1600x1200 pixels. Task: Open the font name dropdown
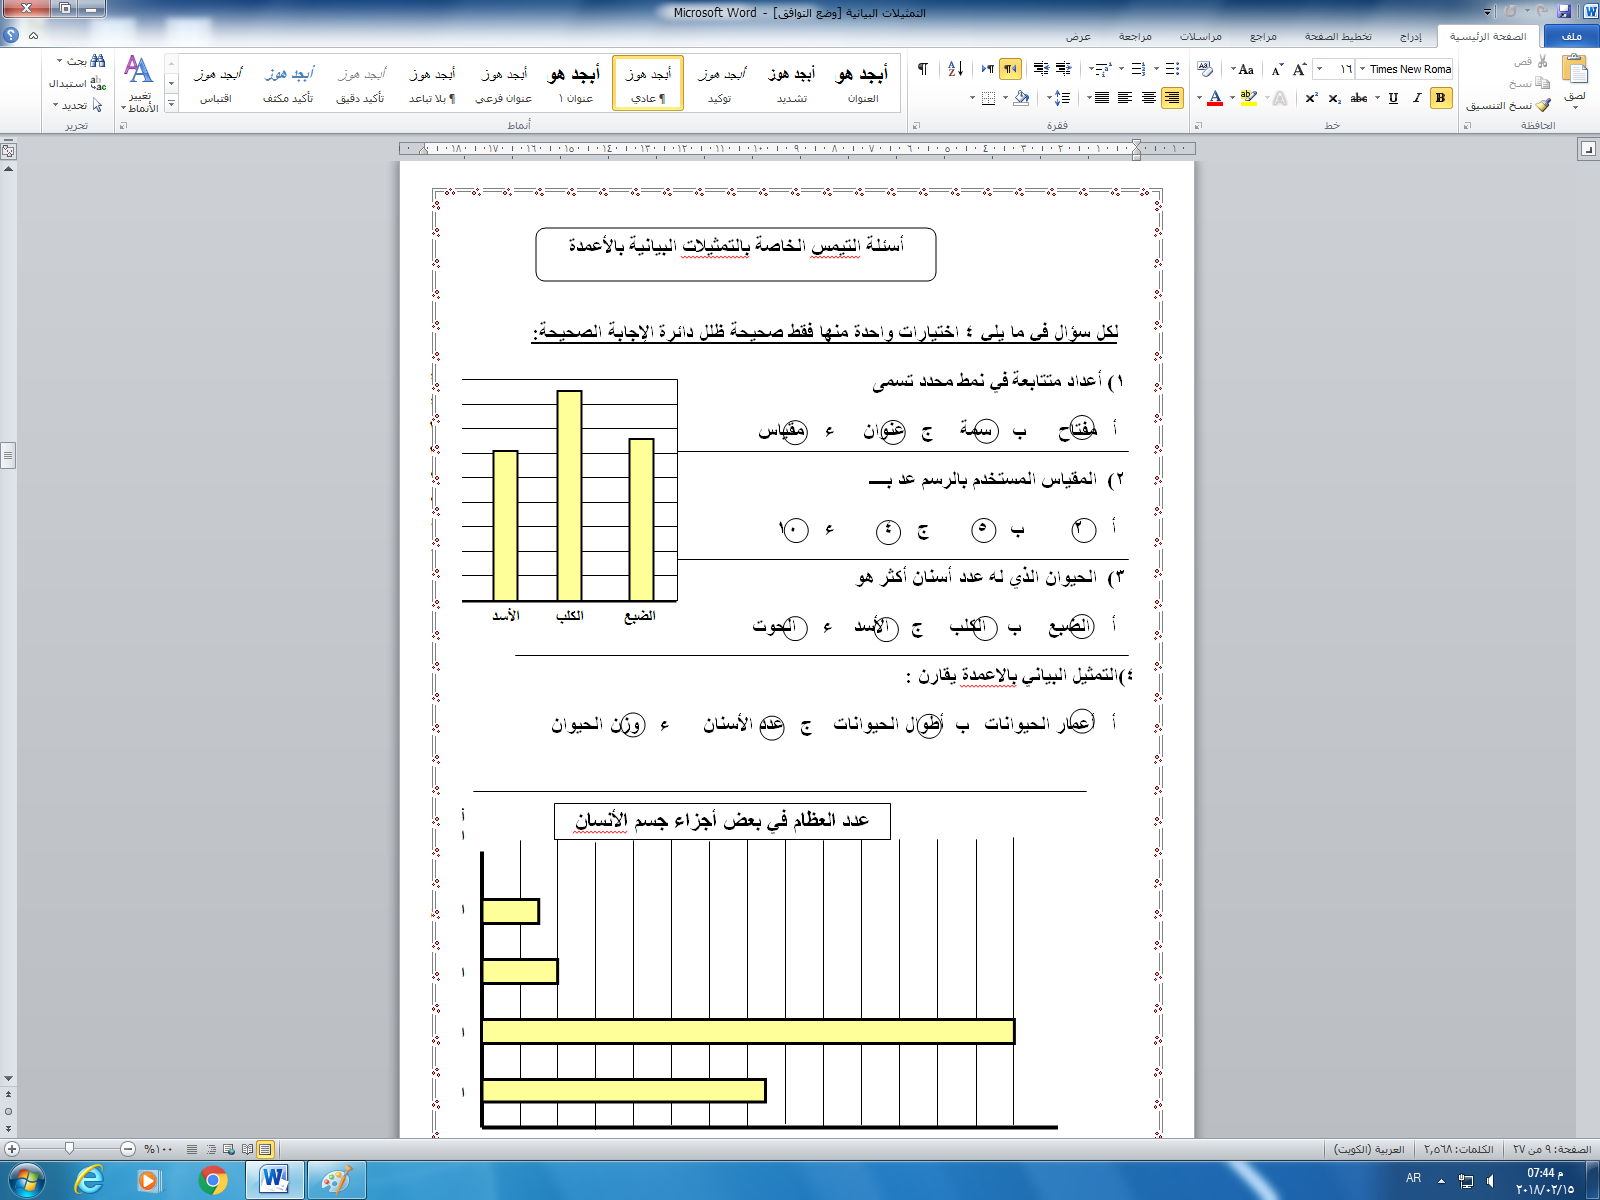[1362, 69]
